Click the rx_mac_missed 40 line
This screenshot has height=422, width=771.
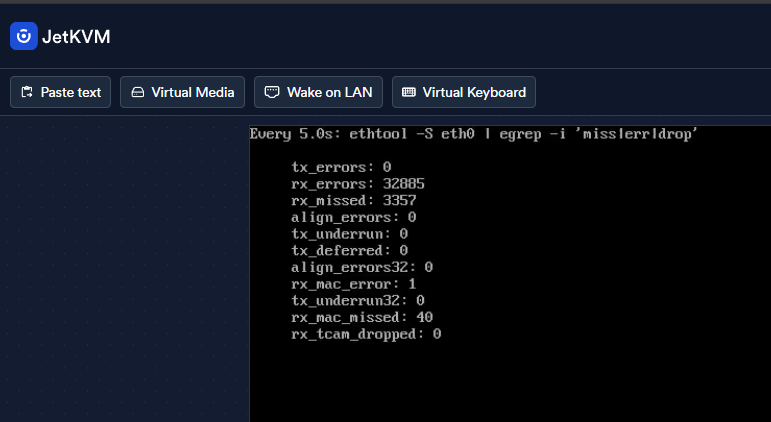coord(362,317)
